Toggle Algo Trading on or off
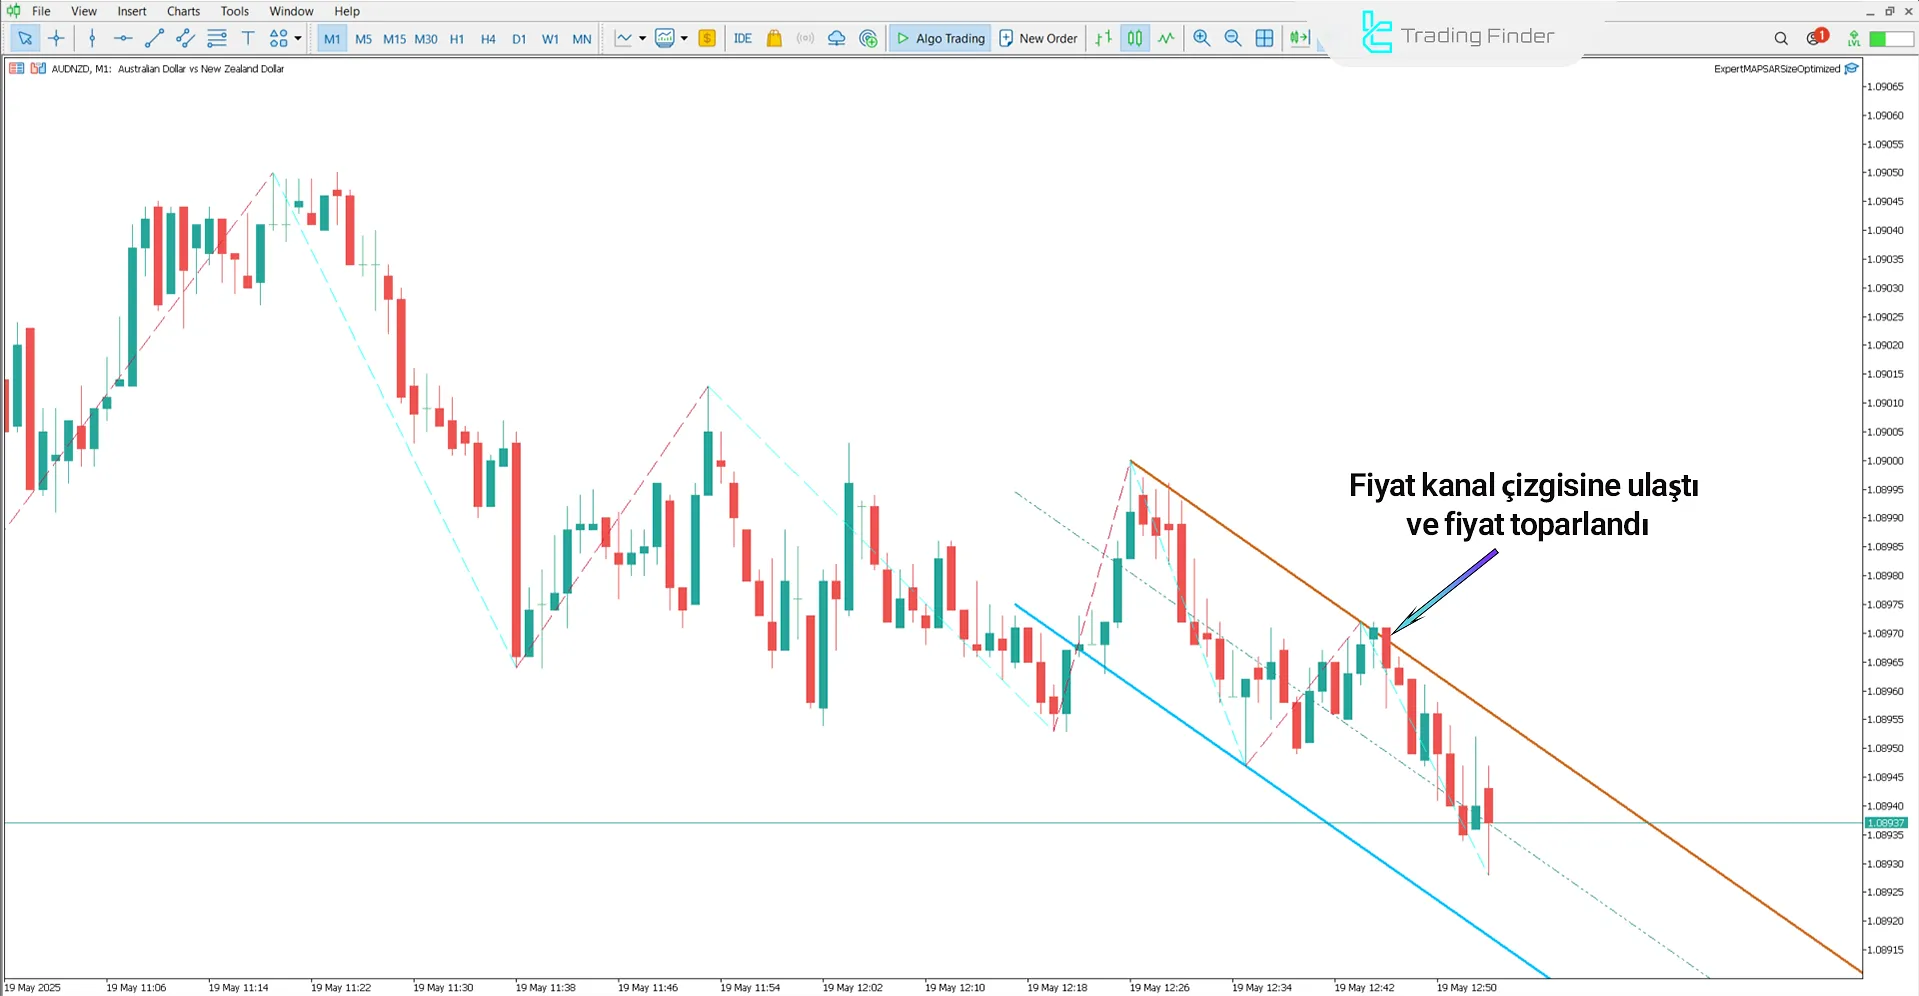 tap(940, 38)
